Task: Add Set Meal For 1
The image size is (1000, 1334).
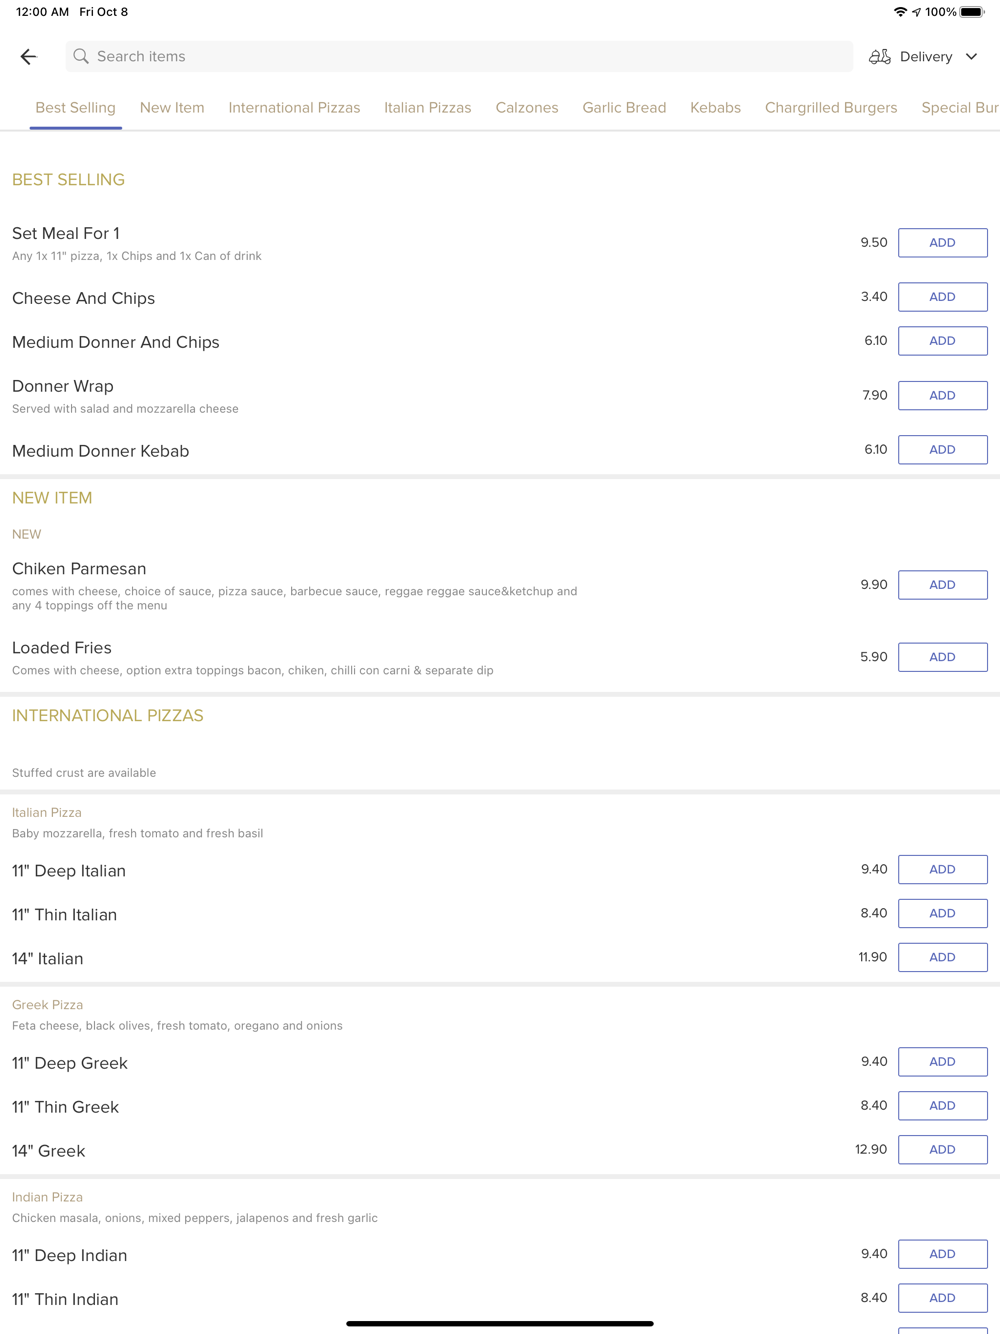Action: pos(942,243)
